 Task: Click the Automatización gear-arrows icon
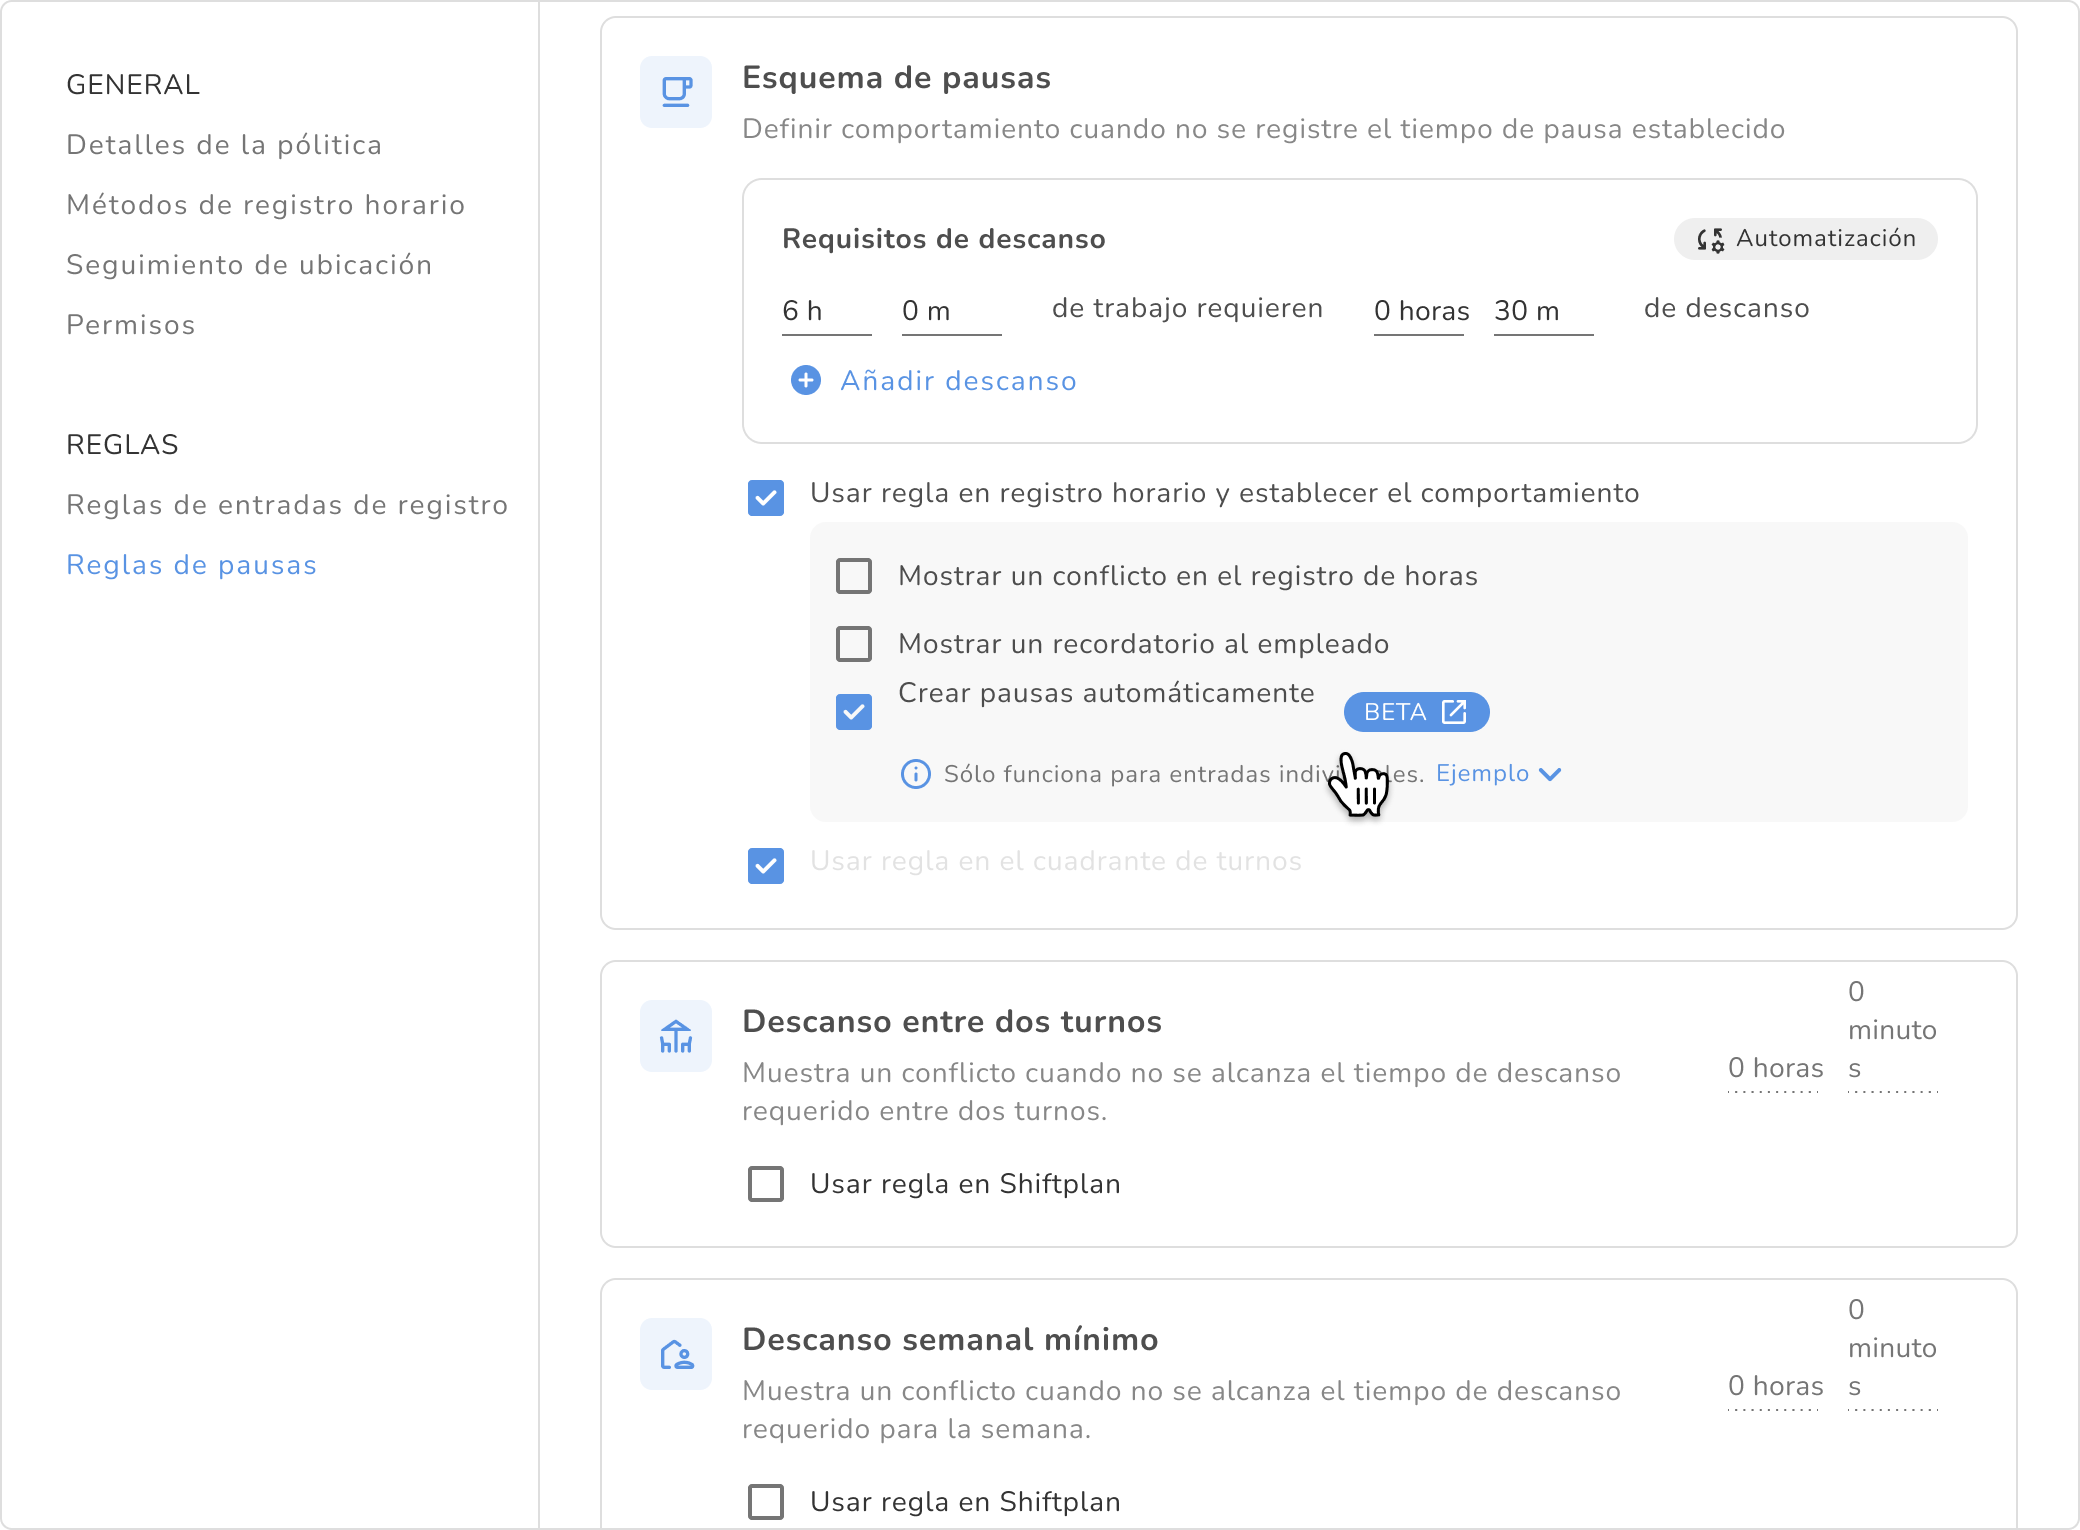pos(1710,239)
